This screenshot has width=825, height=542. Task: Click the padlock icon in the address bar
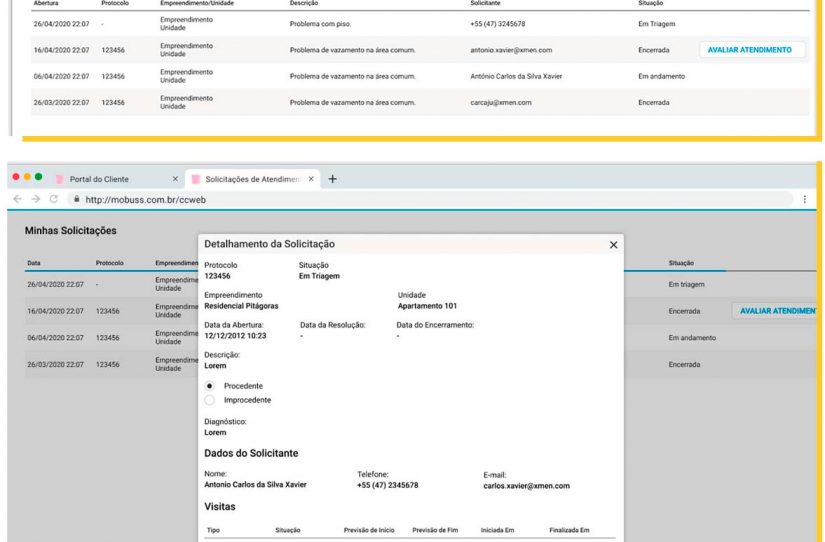(x=77, y=199)
